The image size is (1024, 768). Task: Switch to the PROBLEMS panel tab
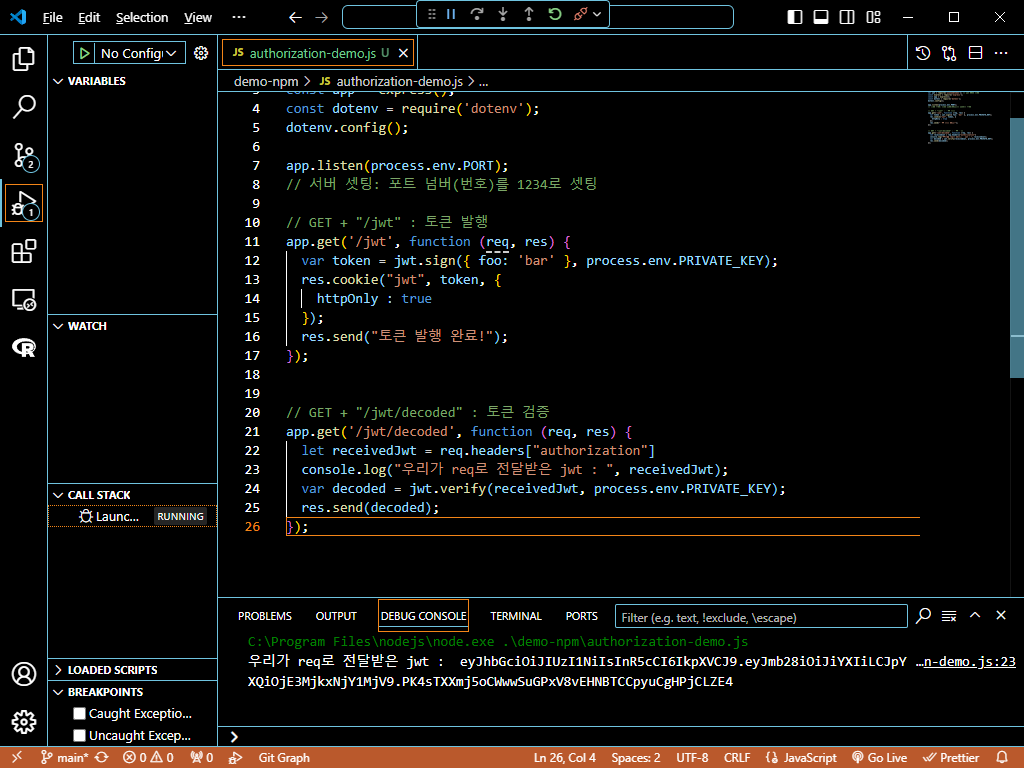click(x=264, y=616)
